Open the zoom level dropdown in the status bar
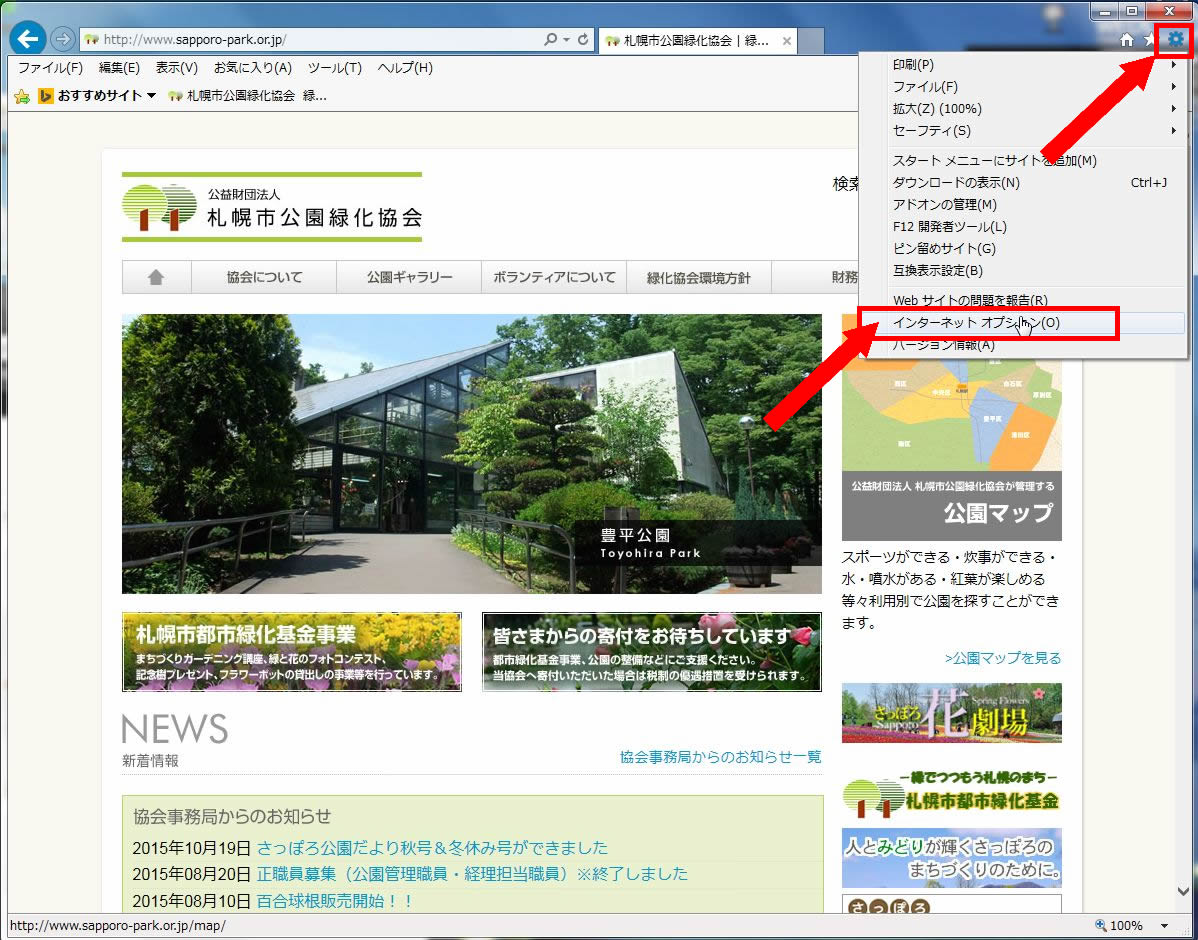This screenshot has height=940, width=1198. click(1164, 926)
